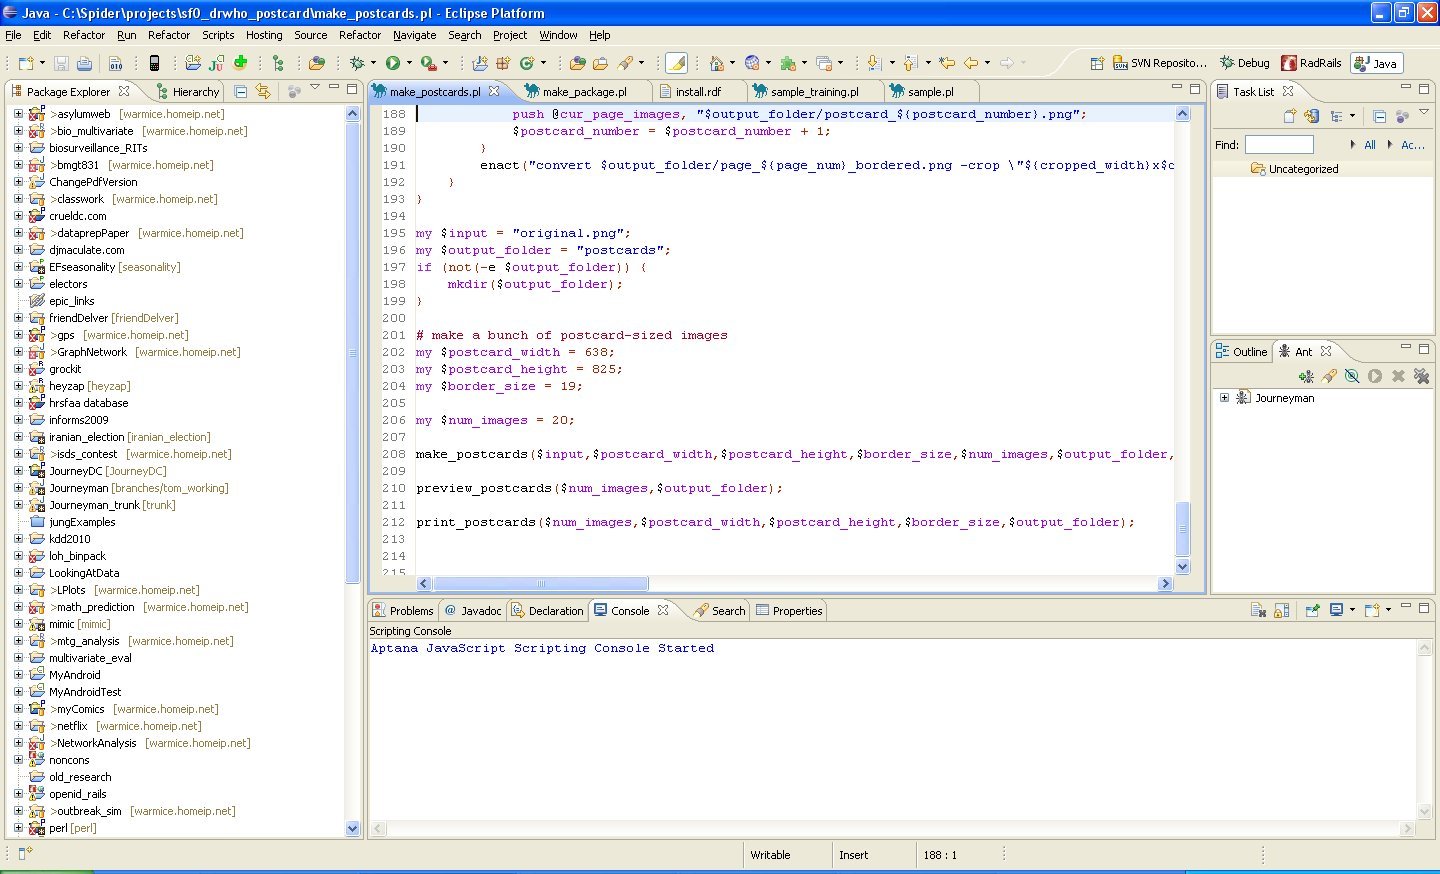Click Collapse All icon in Package Explorer
This screenshot has height=874, width=1440.
click(241, 91)
